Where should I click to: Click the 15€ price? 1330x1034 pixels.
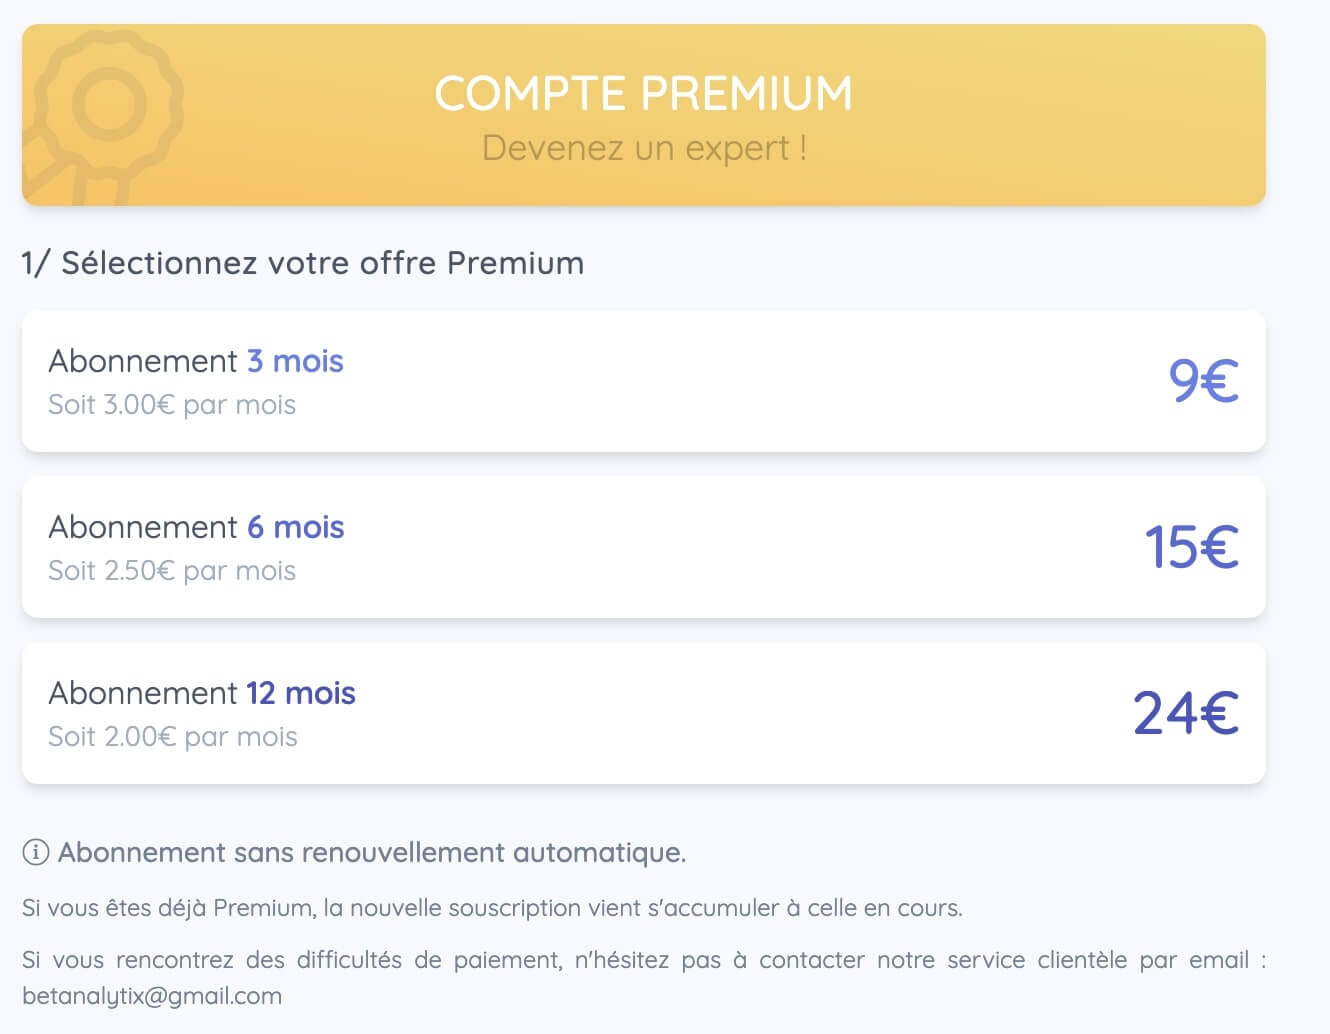tap(1192, 547)
